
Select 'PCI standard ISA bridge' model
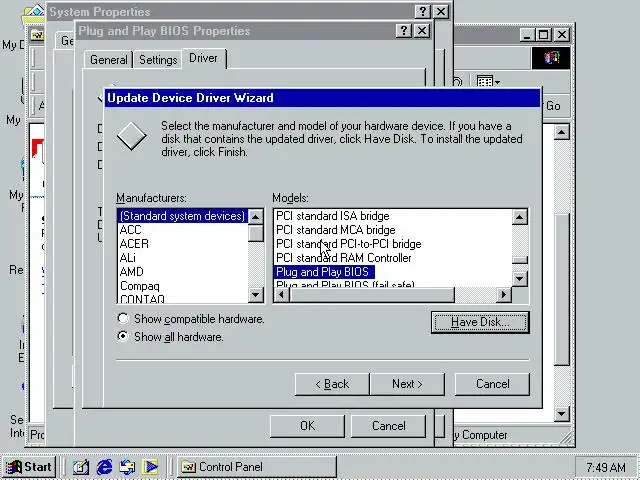[x=333, y=216]
